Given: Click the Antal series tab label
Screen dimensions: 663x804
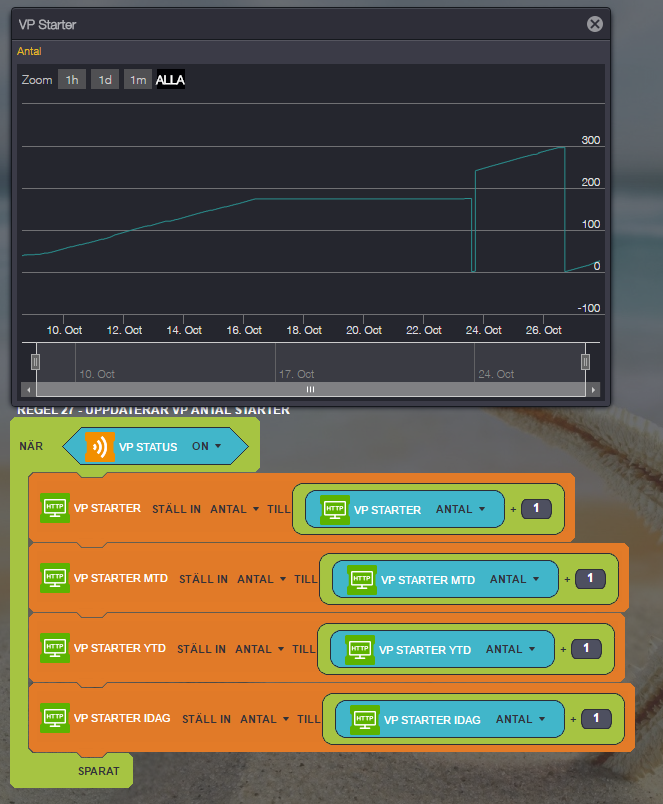Looking at the screenshot, I should tap(30, 50).
